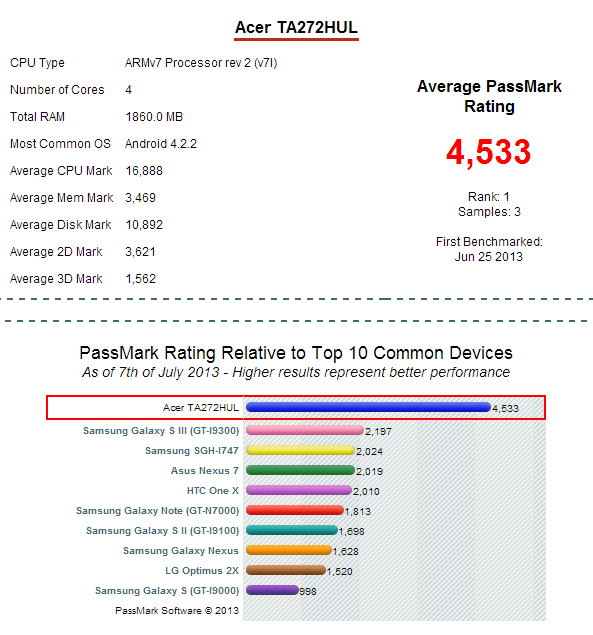This screenshot has width=593, height=635.
Task: Click Samsung Galaxy Note (GT-N7000) link
Action: pos(158,511)
